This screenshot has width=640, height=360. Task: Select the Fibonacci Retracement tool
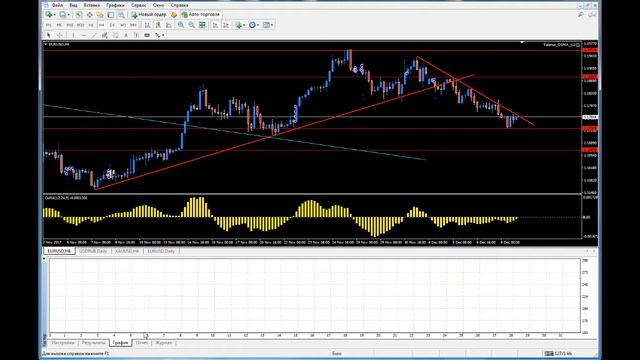coord(116,35)
